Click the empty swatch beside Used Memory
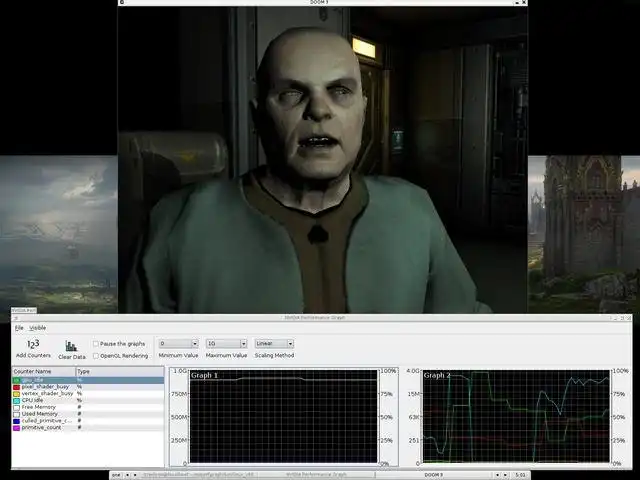640x480 pixels. 16,414
